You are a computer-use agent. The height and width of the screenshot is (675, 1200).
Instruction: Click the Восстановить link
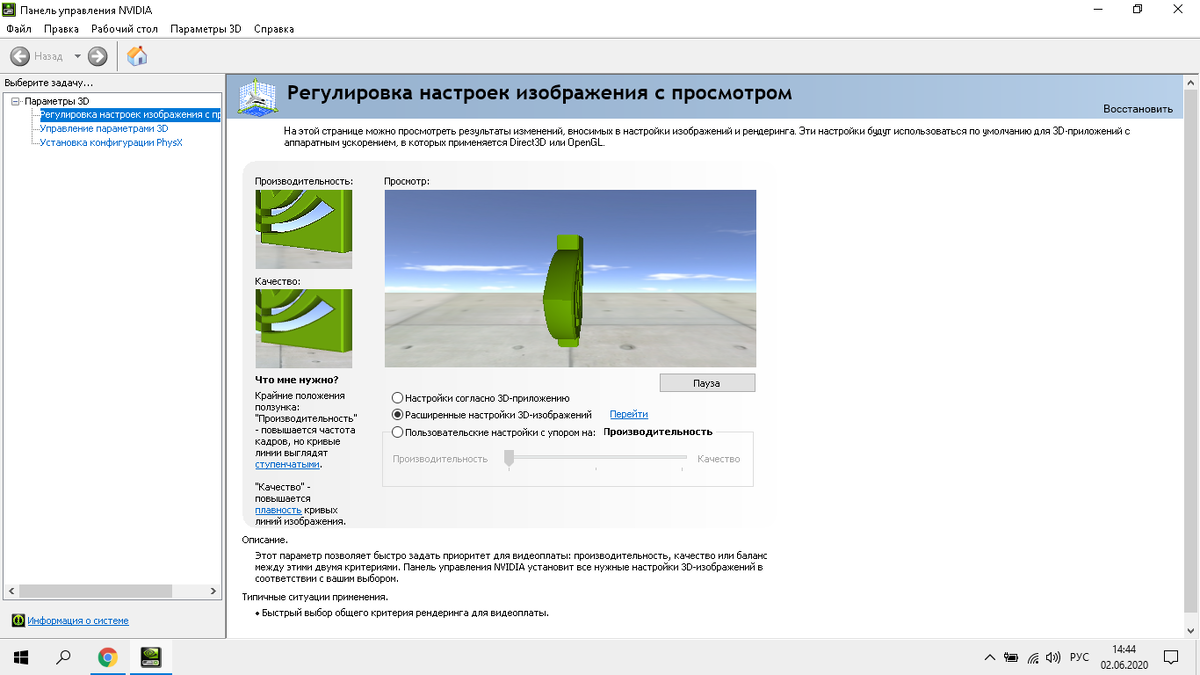click(x=1138, y=108)
